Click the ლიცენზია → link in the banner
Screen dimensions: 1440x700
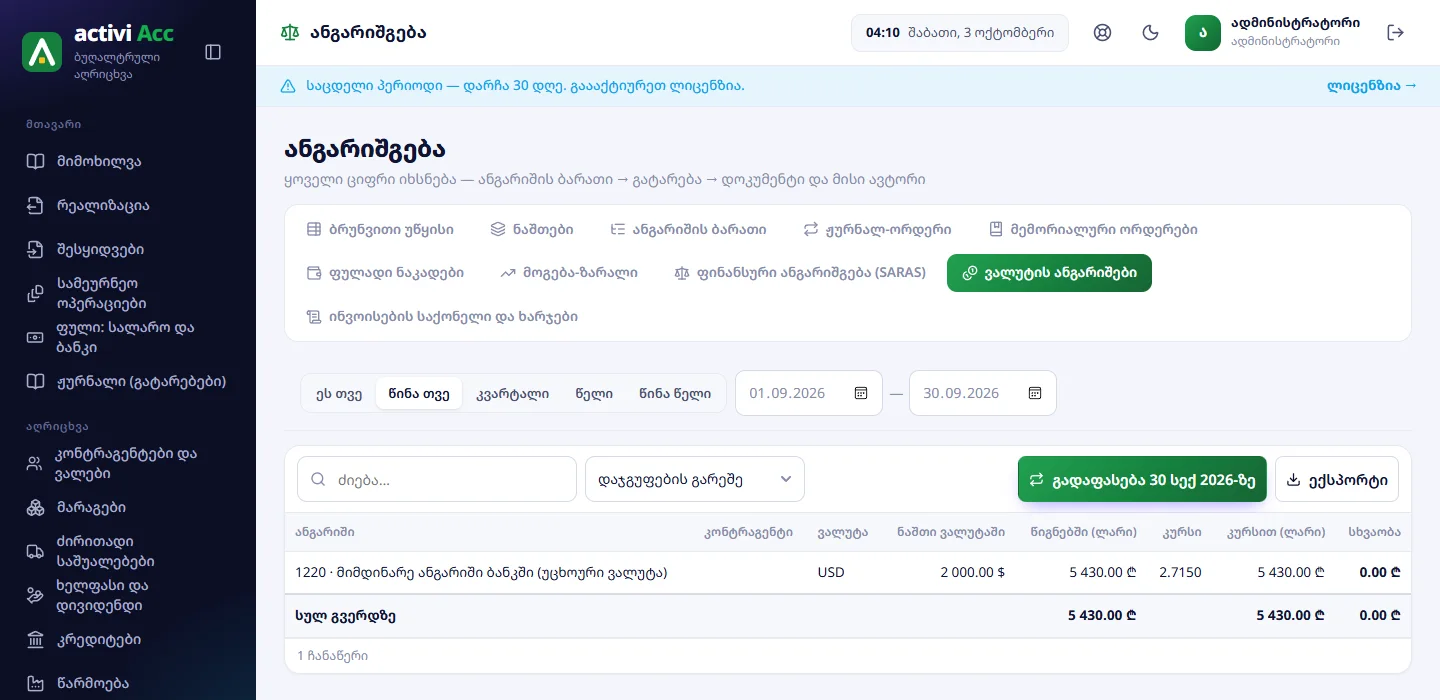coord(1372,86)
